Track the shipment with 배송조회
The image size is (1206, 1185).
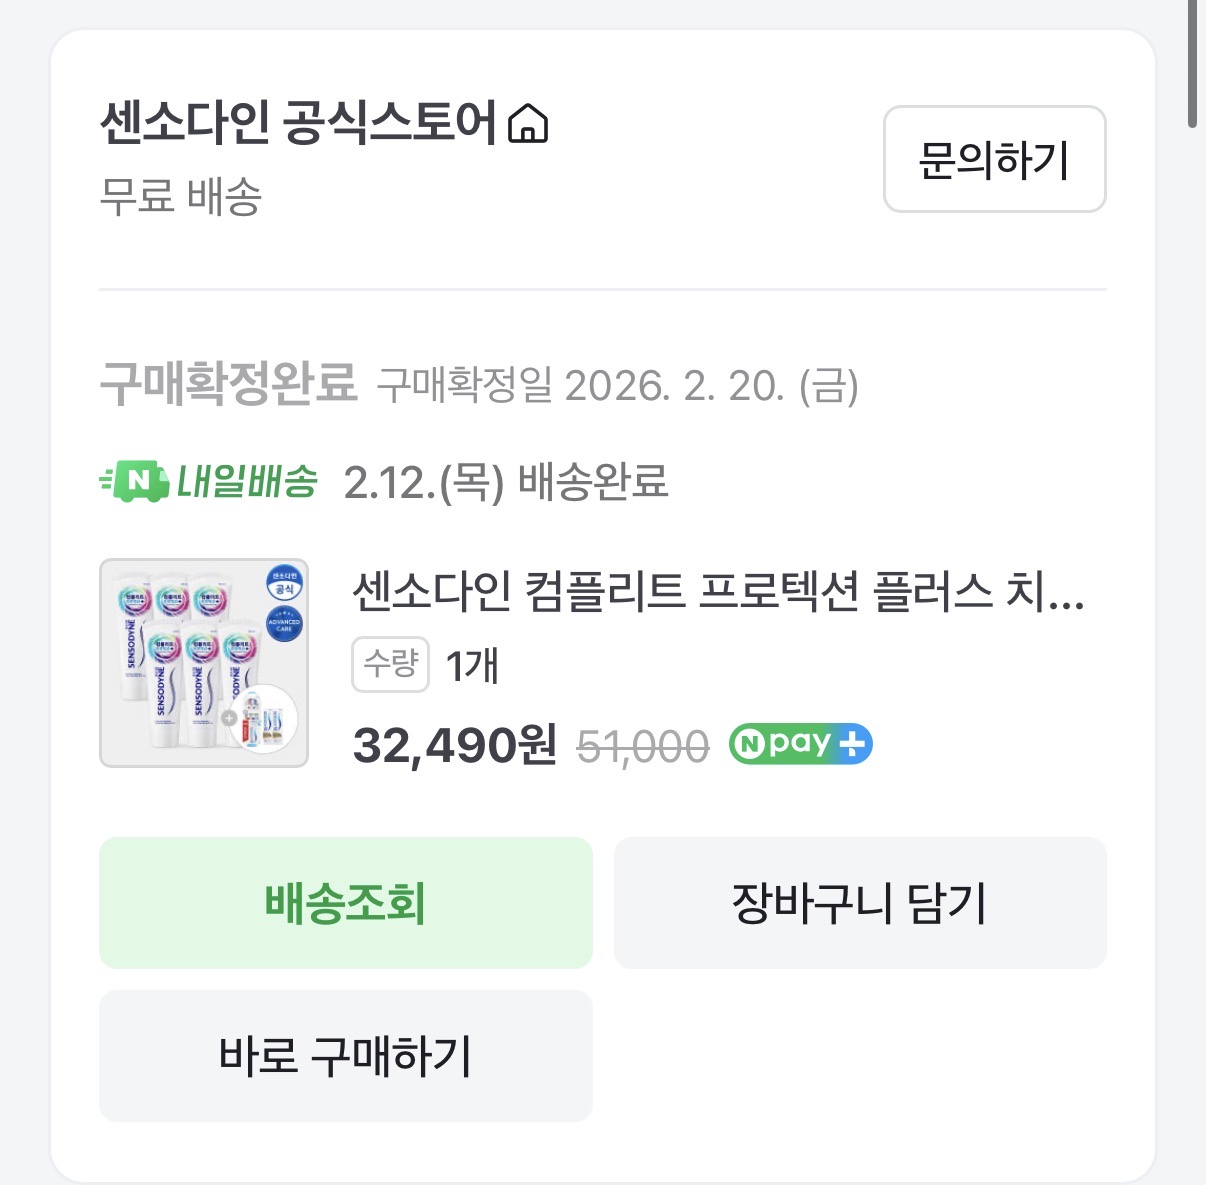(345, 902)
